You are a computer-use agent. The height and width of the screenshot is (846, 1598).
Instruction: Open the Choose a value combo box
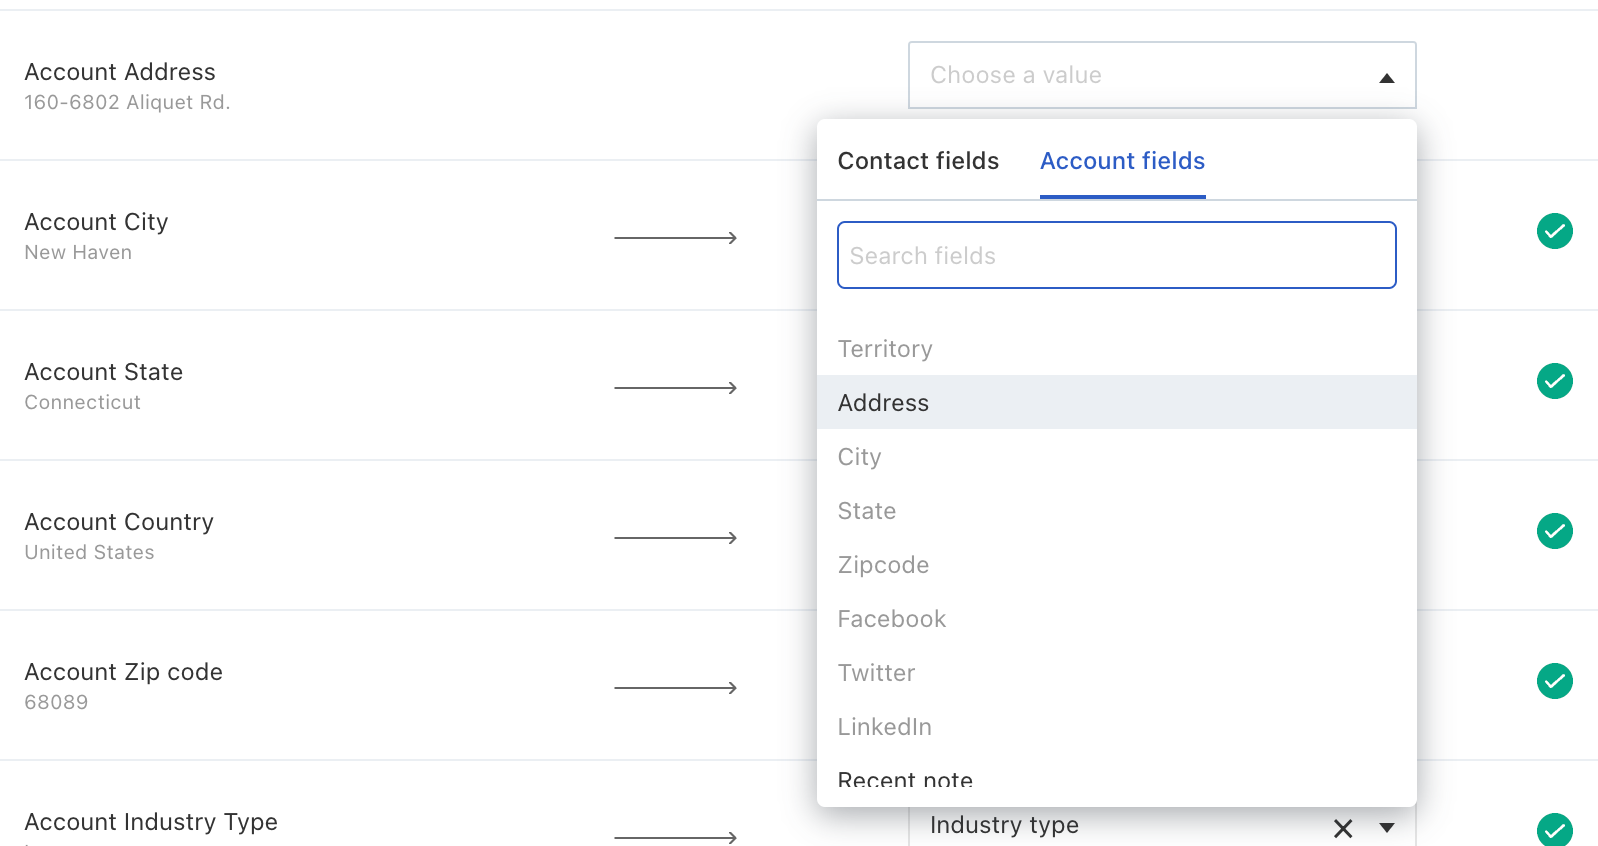[1140, 75]
